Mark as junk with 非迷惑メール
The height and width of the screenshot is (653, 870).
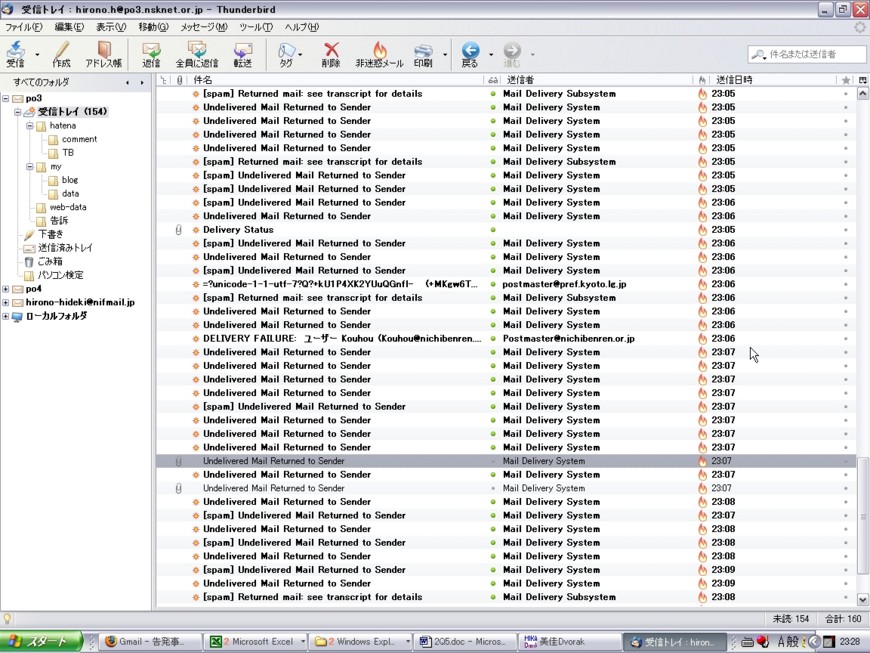pos(380,54)
